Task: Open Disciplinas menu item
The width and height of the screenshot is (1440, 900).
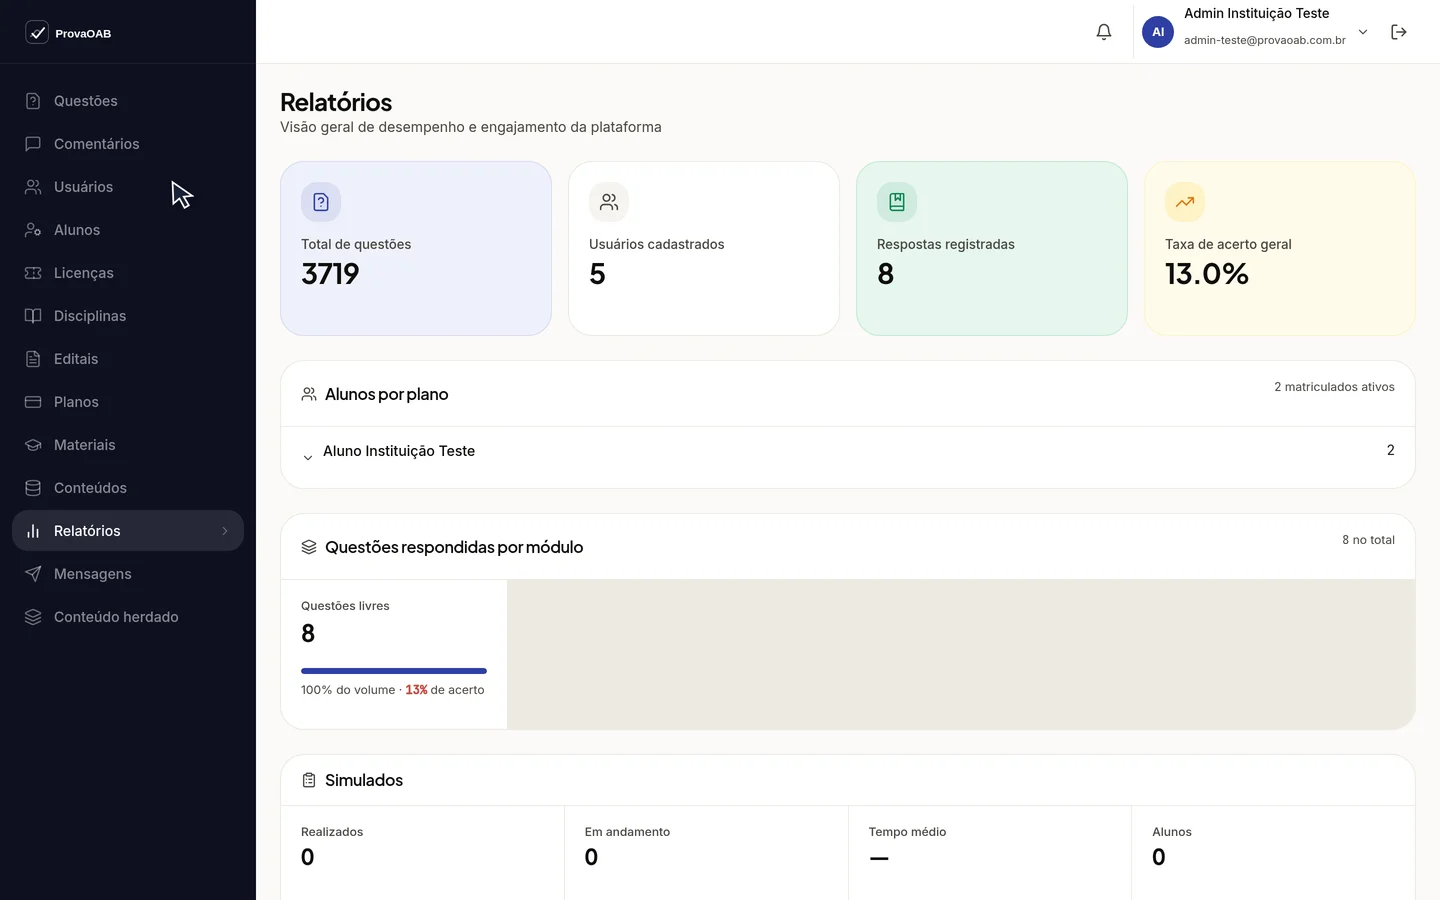Action: [x=128, y=316]
